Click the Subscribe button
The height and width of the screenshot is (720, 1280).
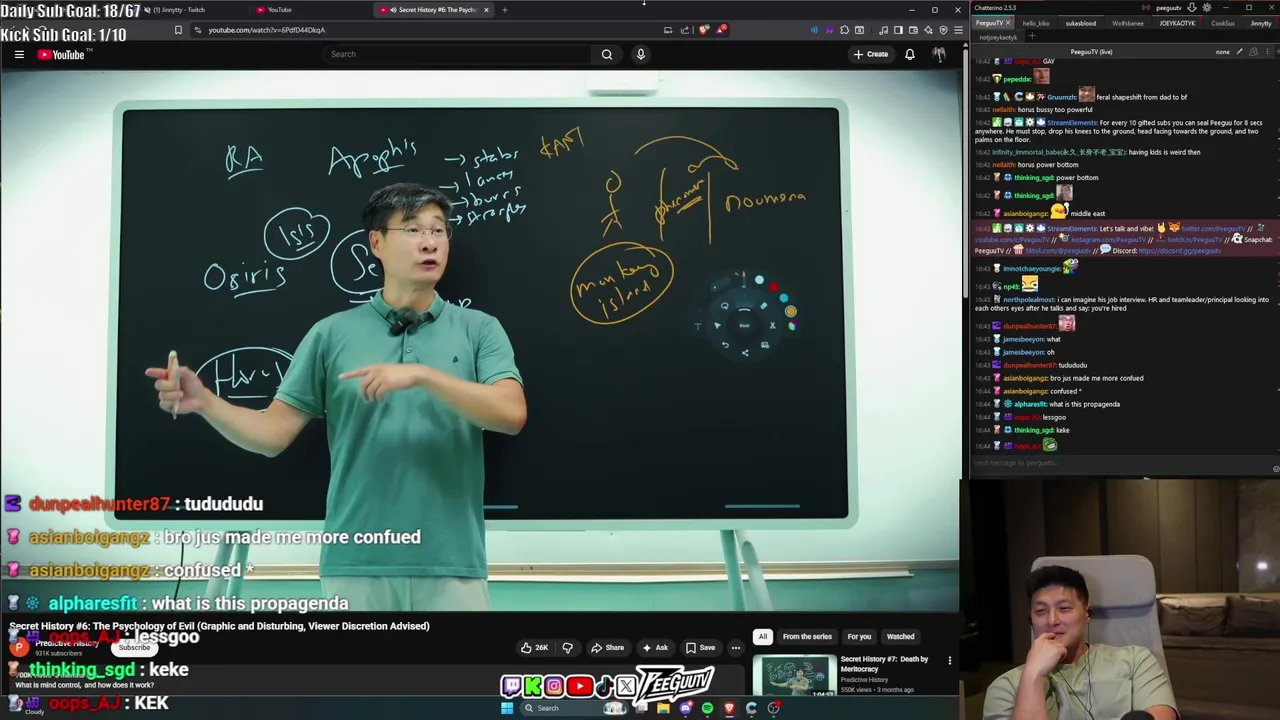[134, 647]
